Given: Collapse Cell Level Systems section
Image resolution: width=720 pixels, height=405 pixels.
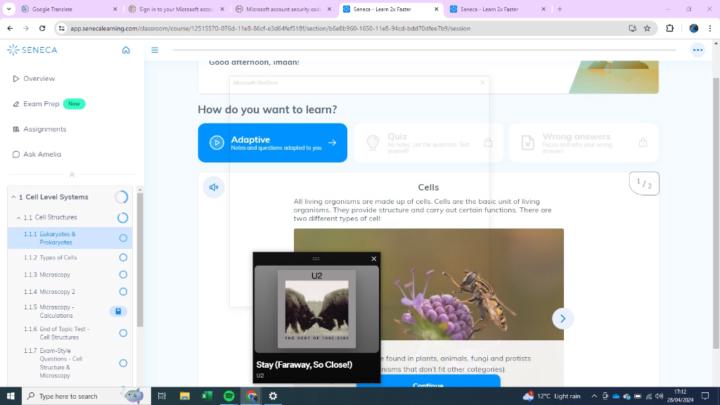Looking at the screenshot, I should point(13,197).
